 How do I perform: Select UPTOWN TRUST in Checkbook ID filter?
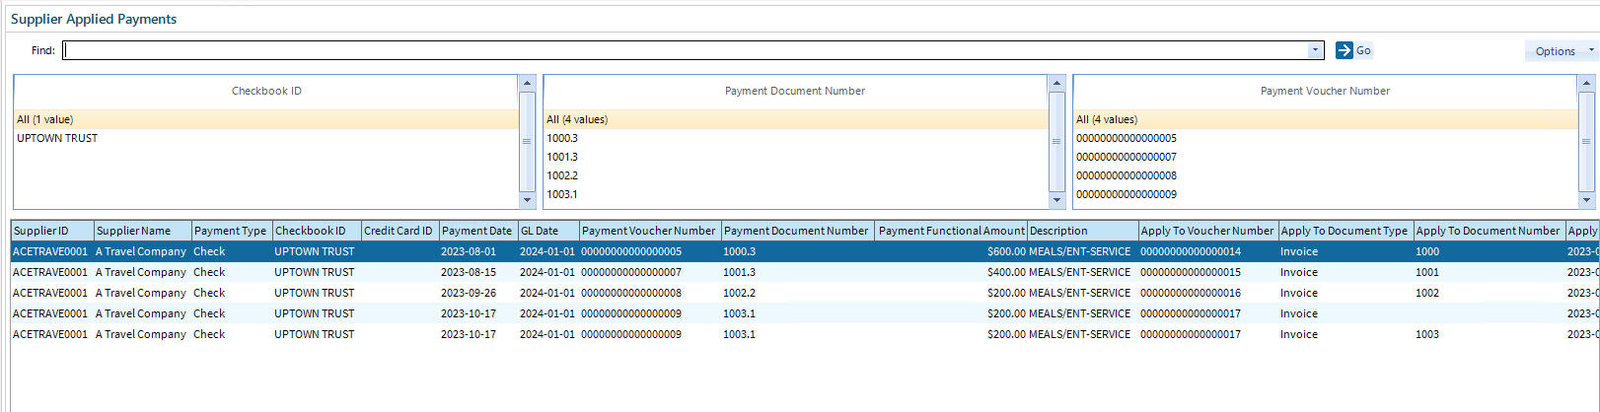point(266,138)
